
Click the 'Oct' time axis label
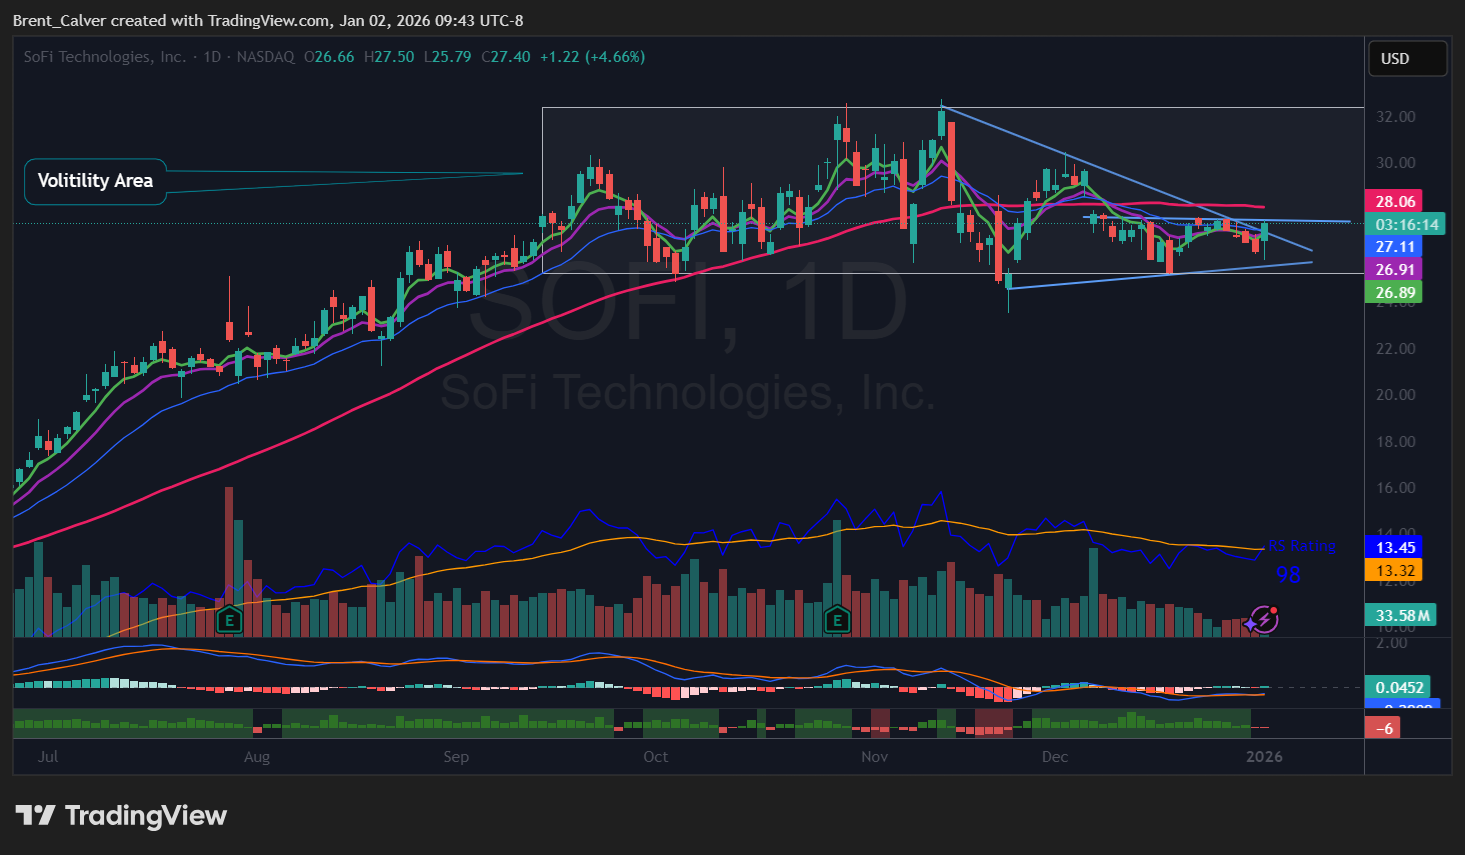tap(656, 757)
